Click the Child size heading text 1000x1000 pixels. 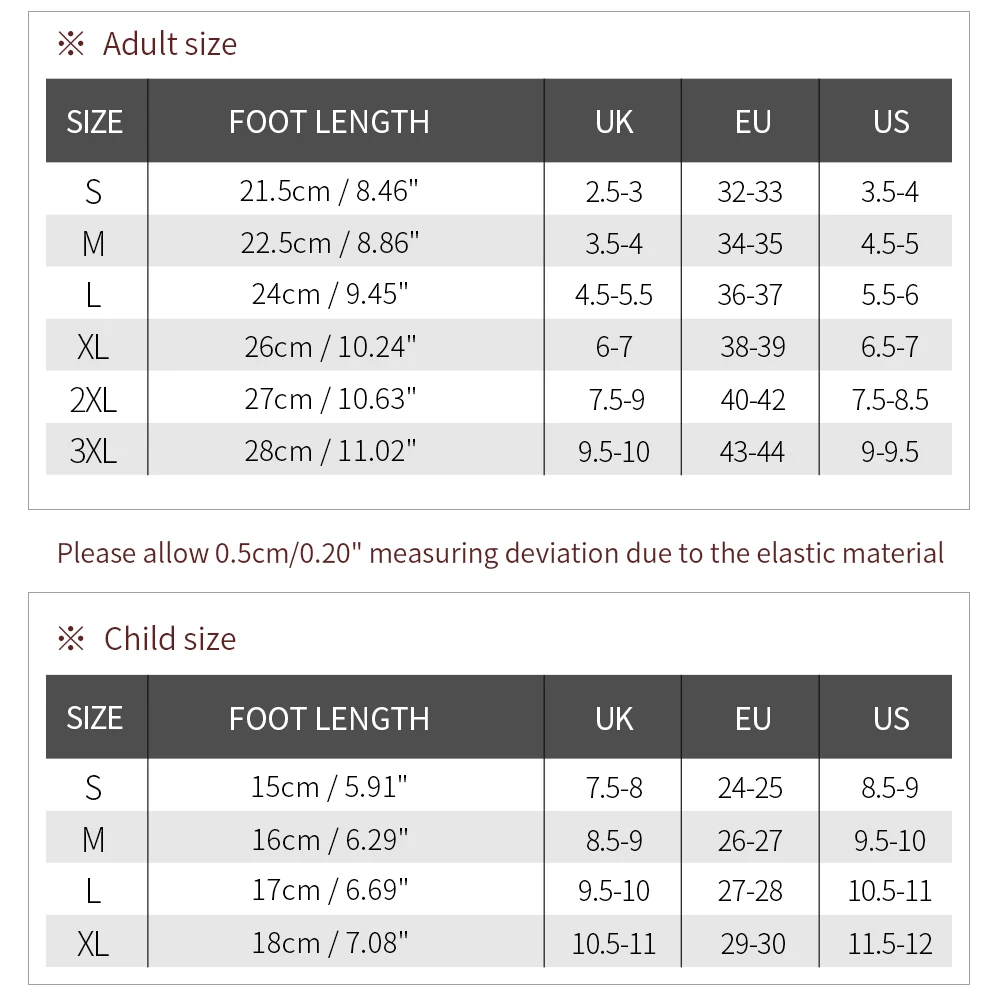(x=170, y=639)
